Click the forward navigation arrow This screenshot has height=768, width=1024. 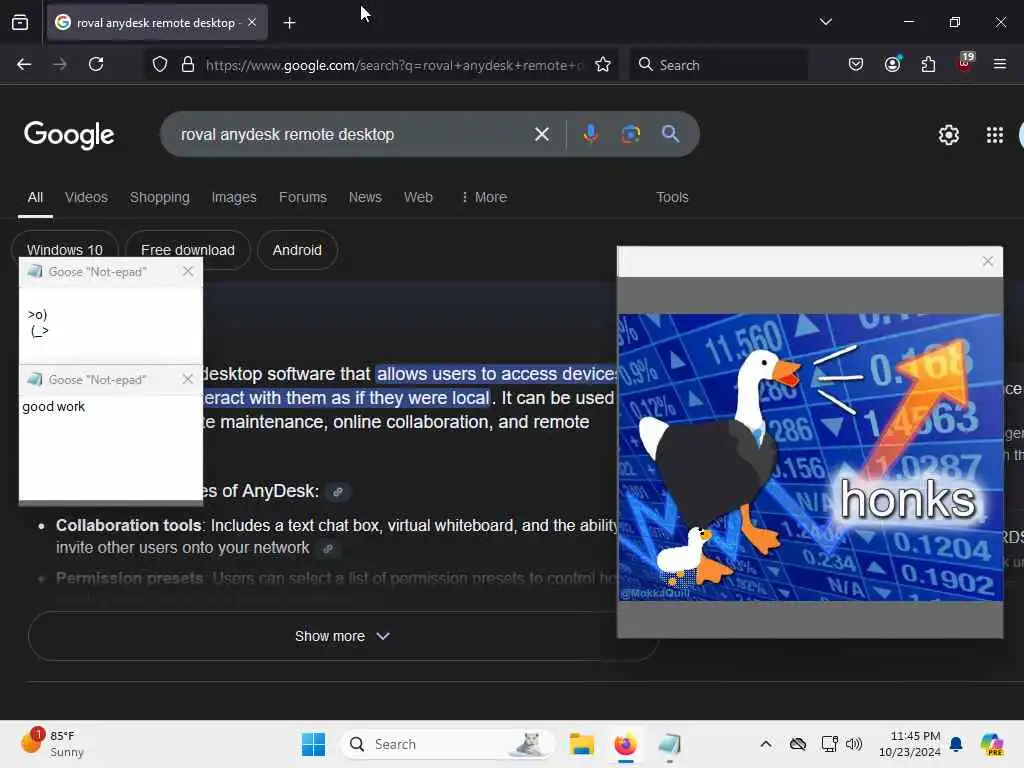tap(59, 64)
